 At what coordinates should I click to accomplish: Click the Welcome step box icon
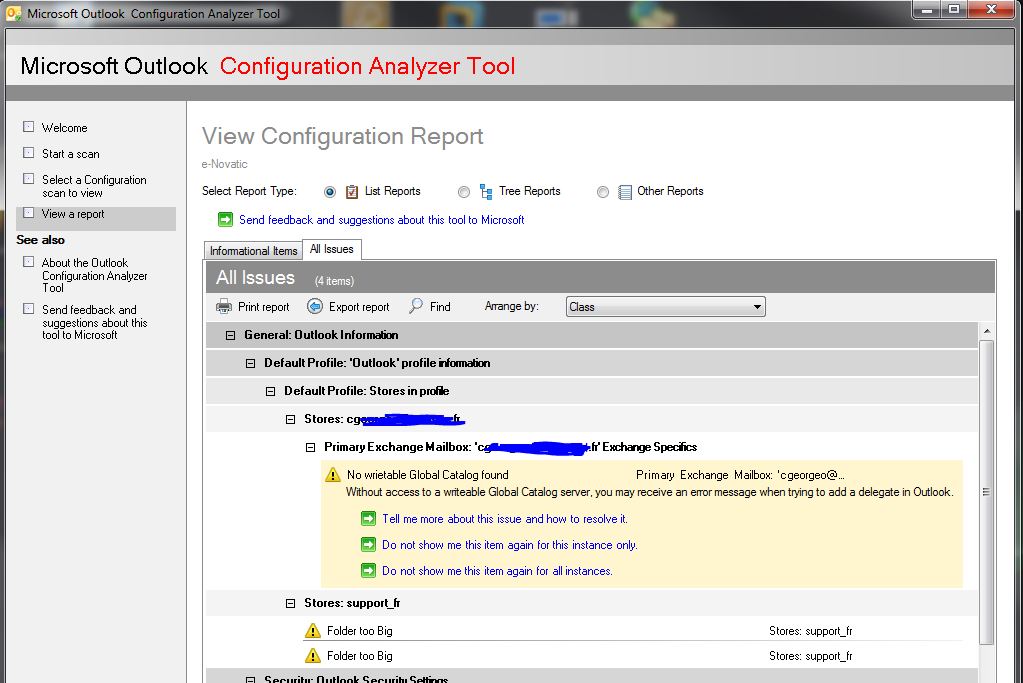point(29,127)
